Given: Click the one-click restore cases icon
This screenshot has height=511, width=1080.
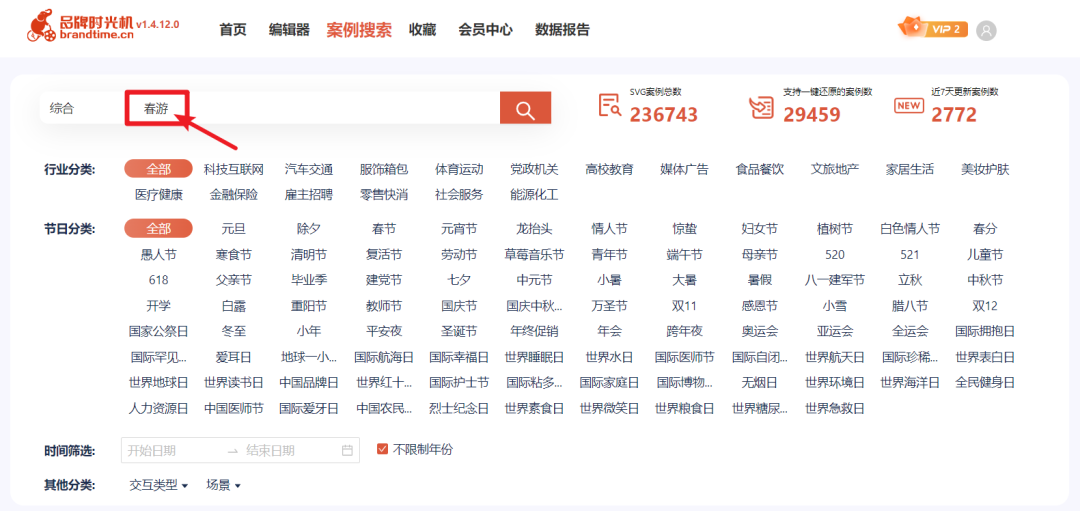Looking at the screenshot, I should click(762, 107).
